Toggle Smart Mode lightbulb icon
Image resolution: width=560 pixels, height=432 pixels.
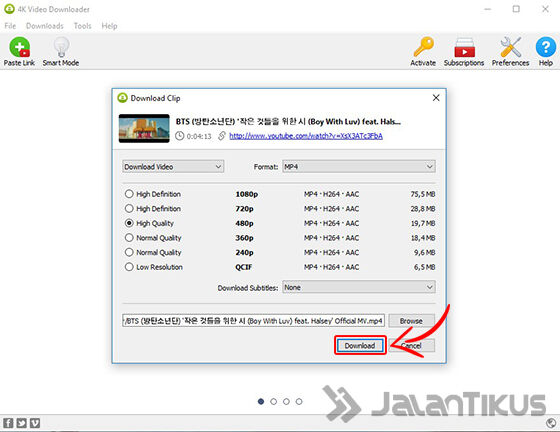coord(61,47)
